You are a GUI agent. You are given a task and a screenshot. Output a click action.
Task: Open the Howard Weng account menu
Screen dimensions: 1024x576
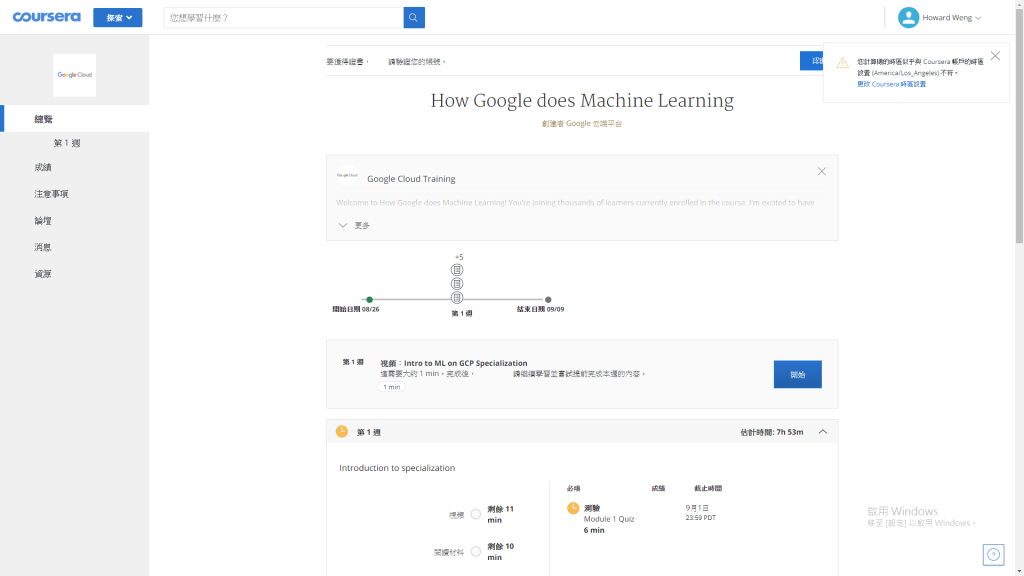point(951,18)
